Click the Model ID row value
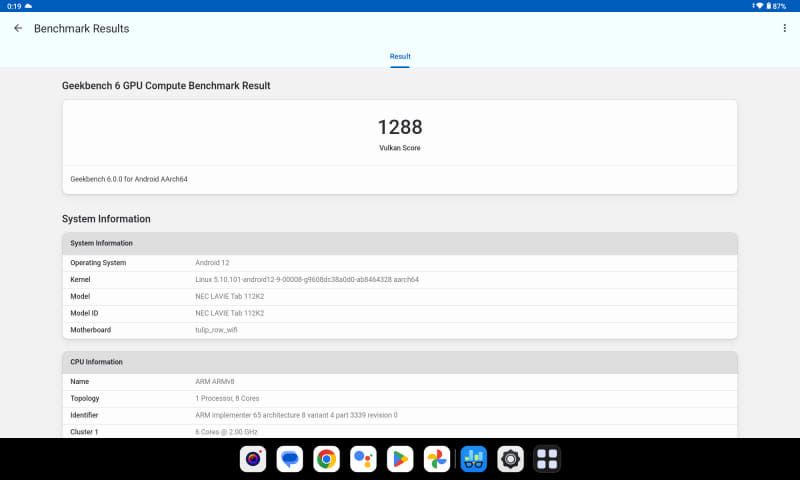This screenshot has height=480, width=800. [230, 313]
